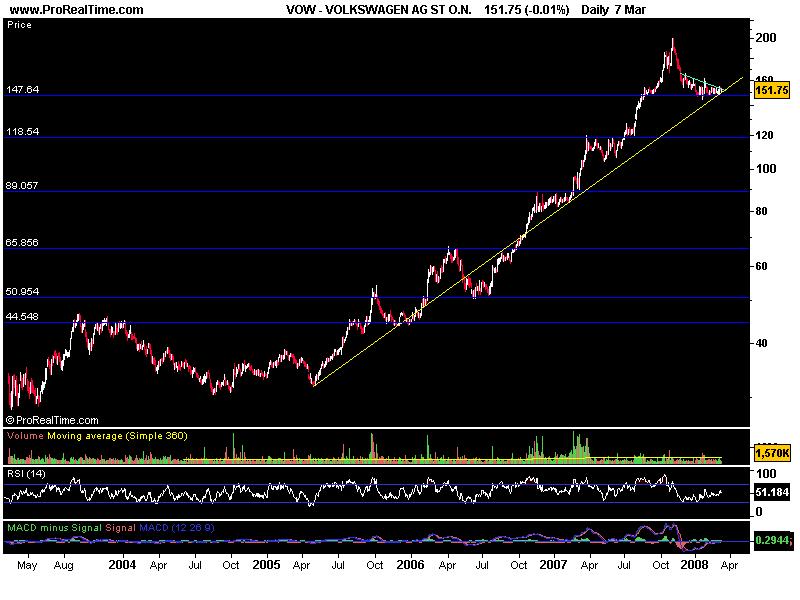The width and height of the screenshot is (800, 600).
Task: Click the yellow trendline start at 2005 low
Action: click(x=314, y=385)
